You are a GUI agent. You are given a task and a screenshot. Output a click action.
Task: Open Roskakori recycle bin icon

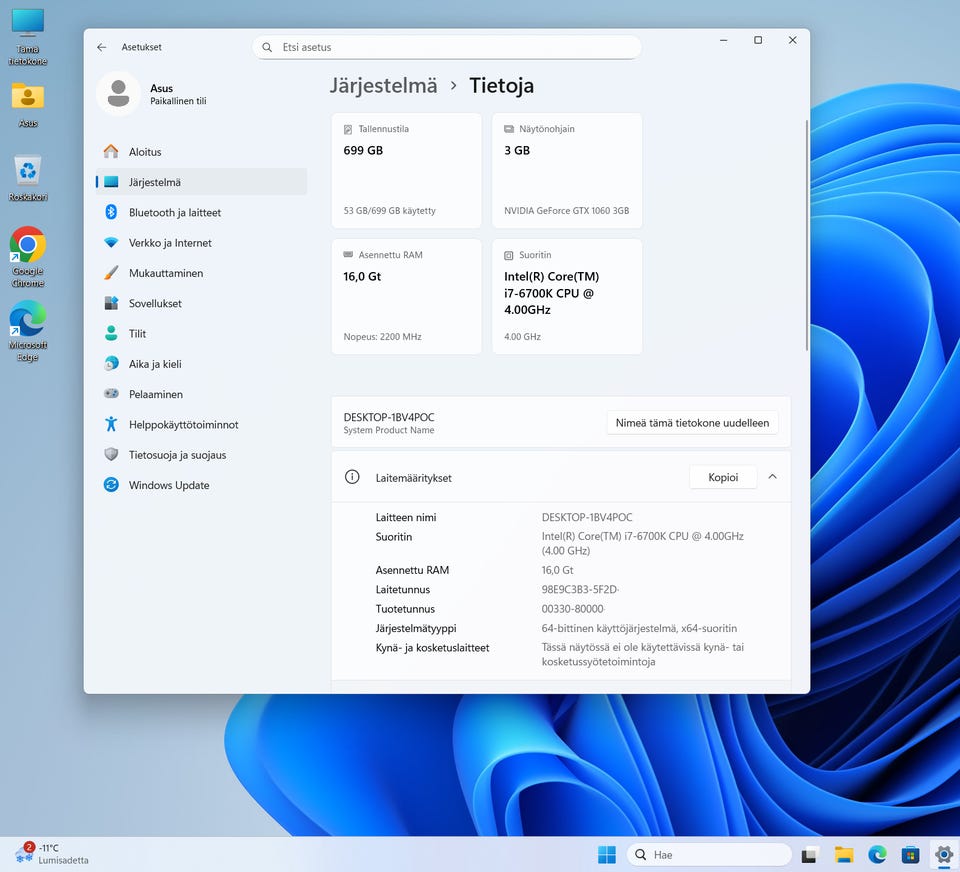[x=27, y=172]
